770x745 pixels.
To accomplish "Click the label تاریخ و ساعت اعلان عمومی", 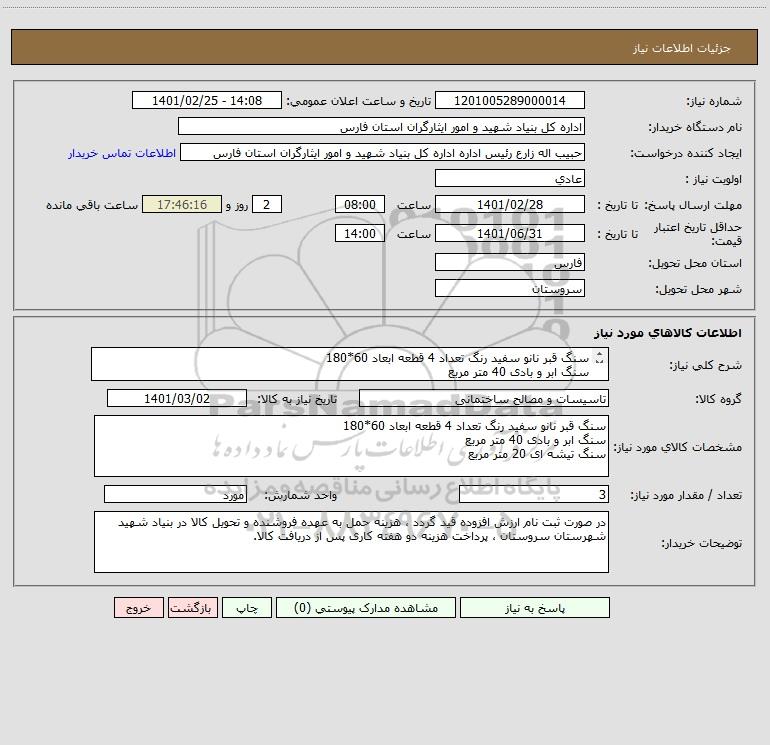I will coord(359,101).
